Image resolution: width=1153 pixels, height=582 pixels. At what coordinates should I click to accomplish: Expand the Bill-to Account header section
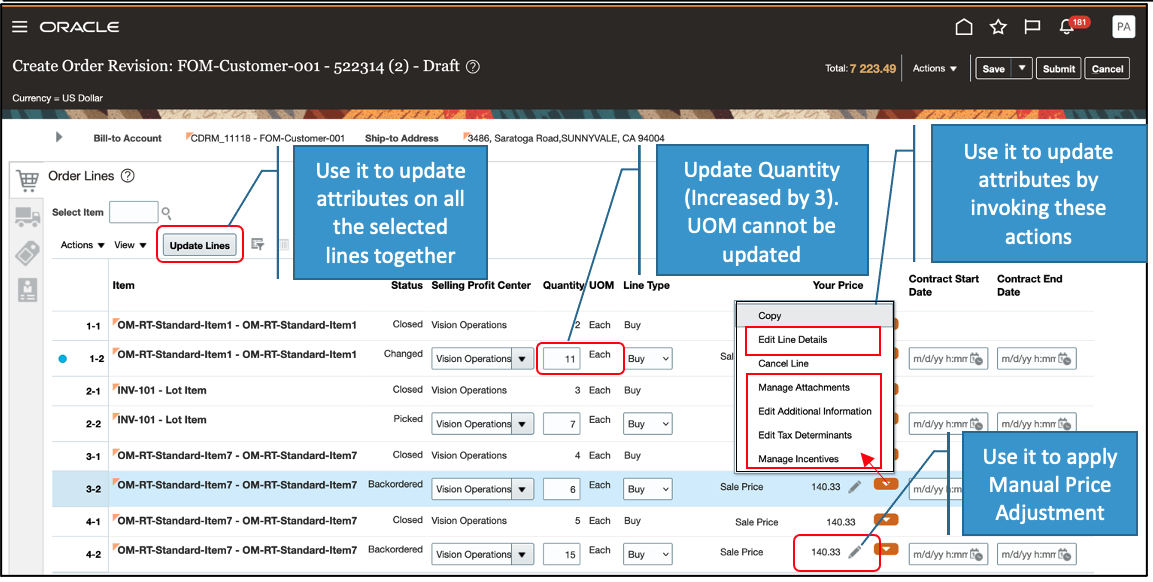[60, 137]
